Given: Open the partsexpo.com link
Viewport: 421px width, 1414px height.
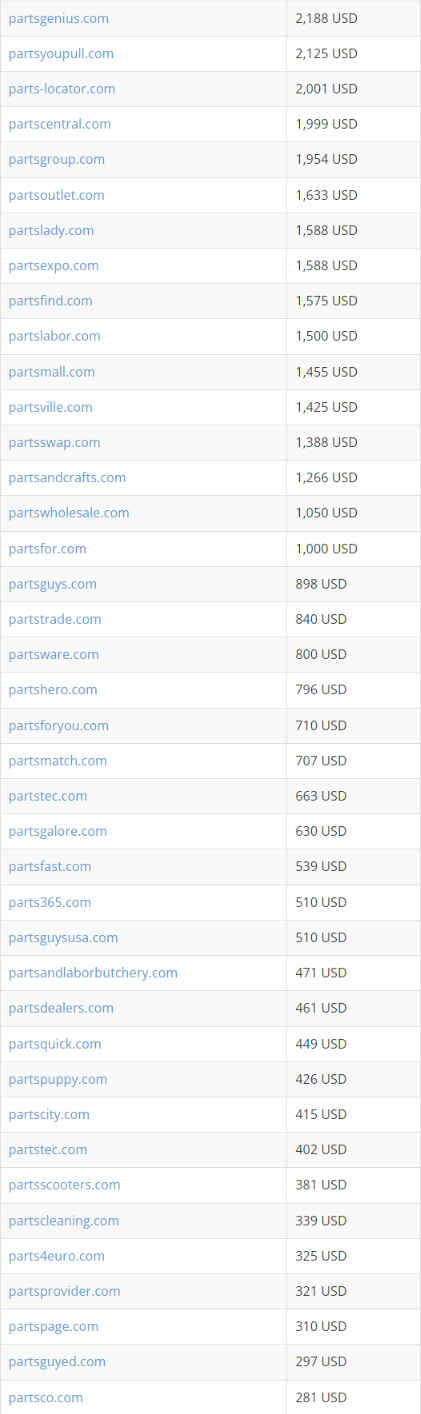Looking at the screenshot, I should pos(53,265).
